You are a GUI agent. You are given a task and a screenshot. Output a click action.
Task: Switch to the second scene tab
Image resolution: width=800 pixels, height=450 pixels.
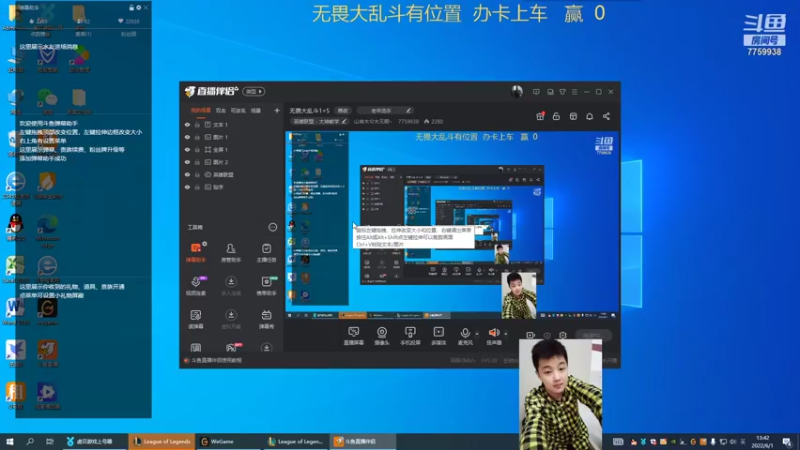pyautogui.click(x=220, y=110)
